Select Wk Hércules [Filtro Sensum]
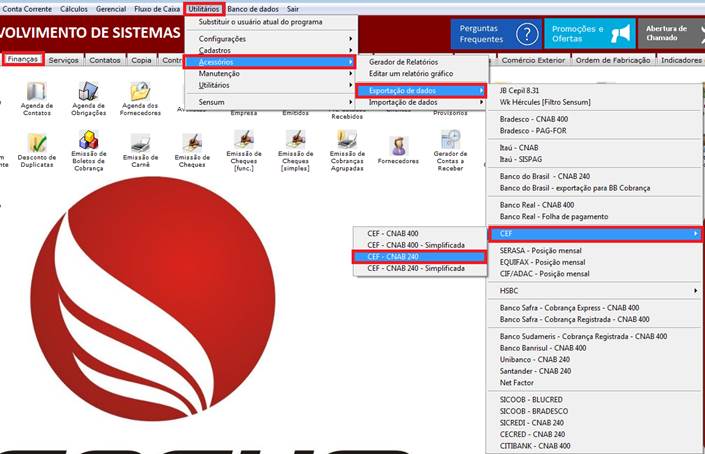 tap(595, 102)
